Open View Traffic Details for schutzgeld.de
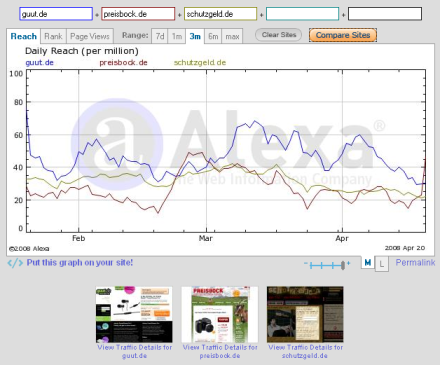Image resolution: width=440 pixels, height=365 pixels. point(305,351)
